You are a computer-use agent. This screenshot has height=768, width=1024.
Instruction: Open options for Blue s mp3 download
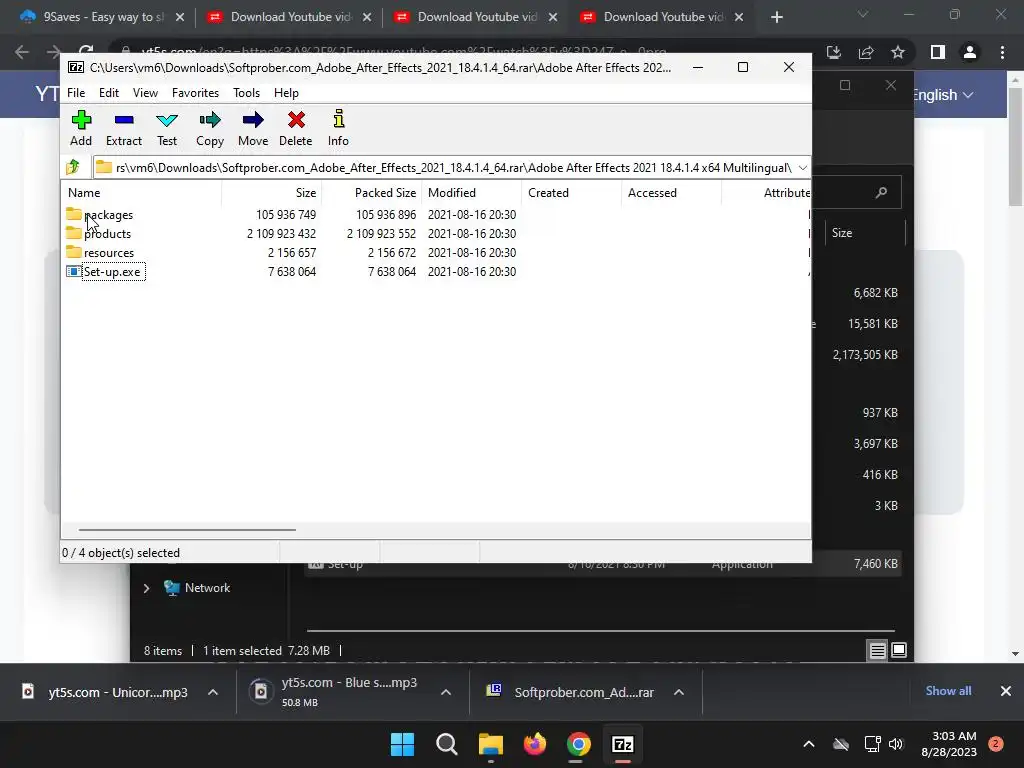coord(445,692)
